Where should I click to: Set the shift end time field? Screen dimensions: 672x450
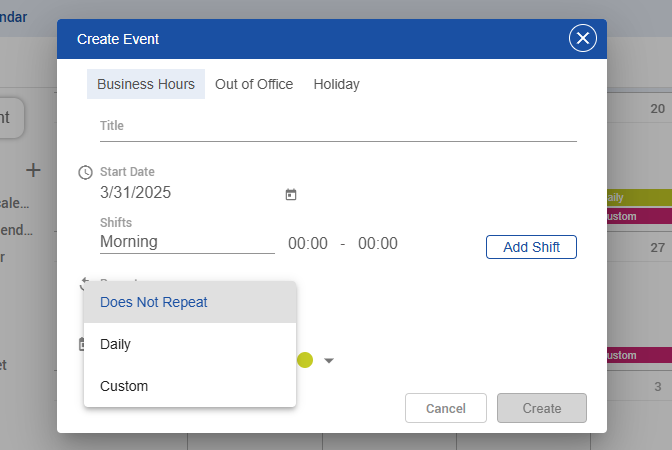(378, 243)
